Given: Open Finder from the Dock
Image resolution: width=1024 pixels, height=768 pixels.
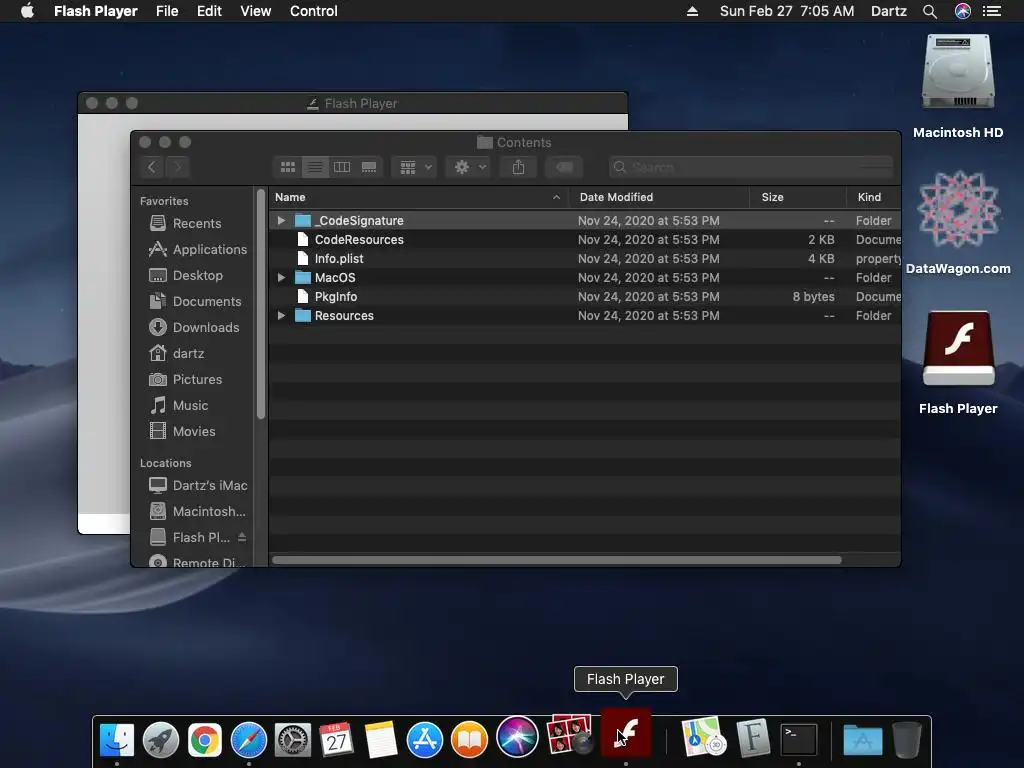Looking at the screenshot, I should coord(117,740).
